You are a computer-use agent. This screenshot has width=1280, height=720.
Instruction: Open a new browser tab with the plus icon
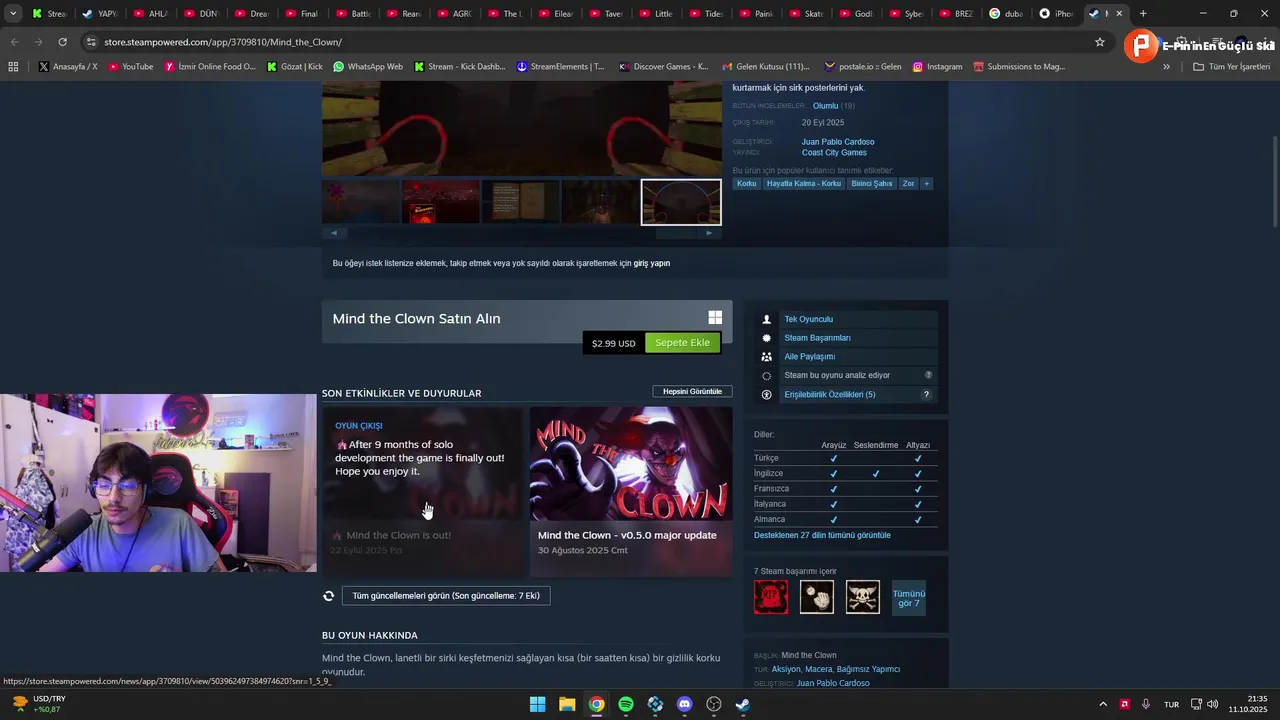(x=1143, y=13)
